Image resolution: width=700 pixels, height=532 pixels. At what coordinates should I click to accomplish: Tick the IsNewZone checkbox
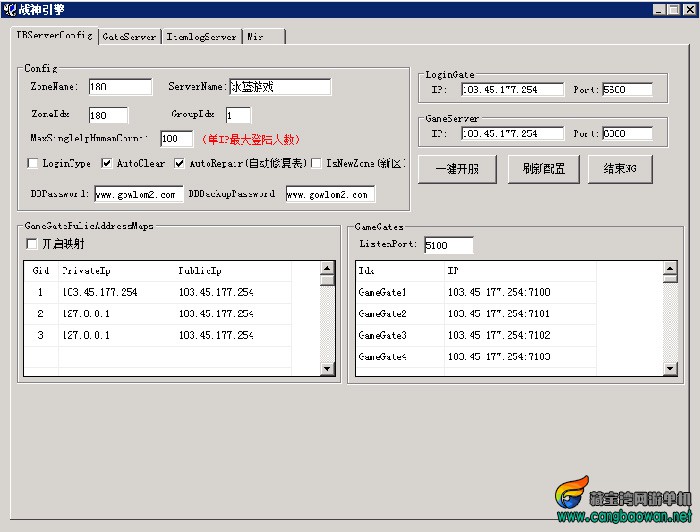pos(316,163)
